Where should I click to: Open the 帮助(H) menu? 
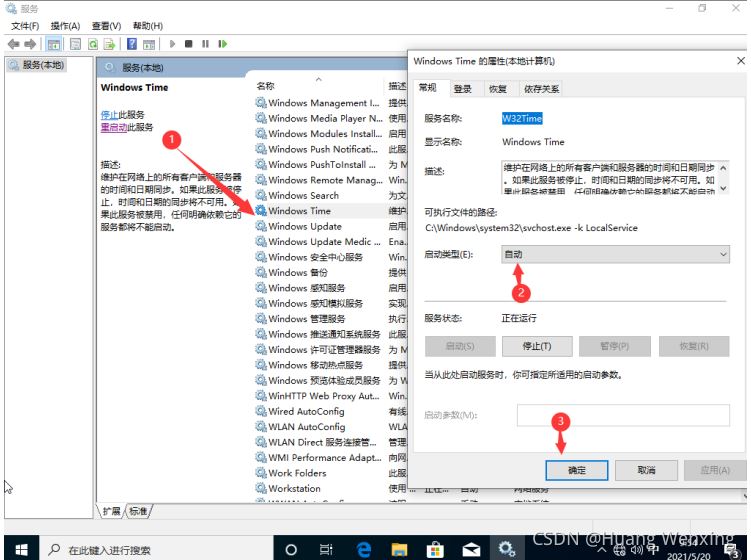click(x=148, y=26)
